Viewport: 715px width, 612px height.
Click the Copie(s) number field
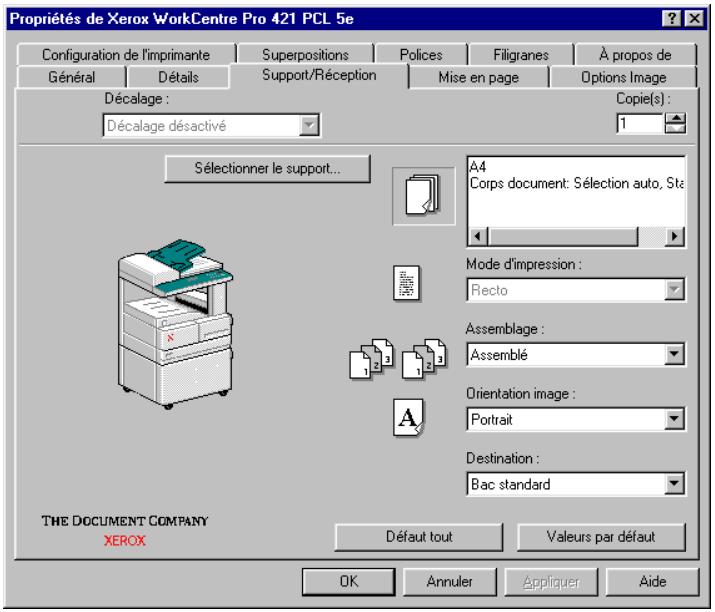click(x=640, y=123)
